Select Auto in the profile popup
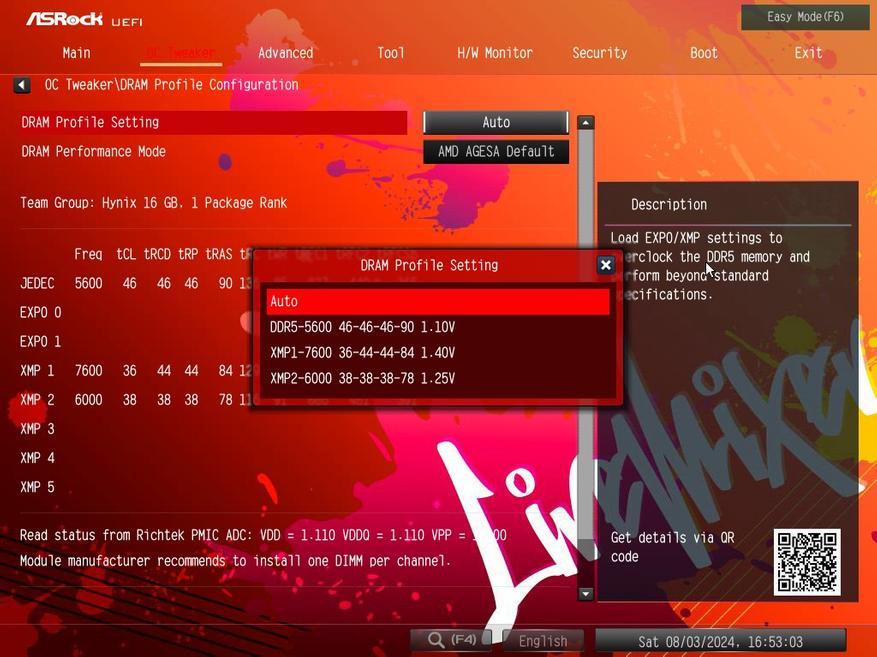Viewport: 877px width, 657px height. point(438,301)
